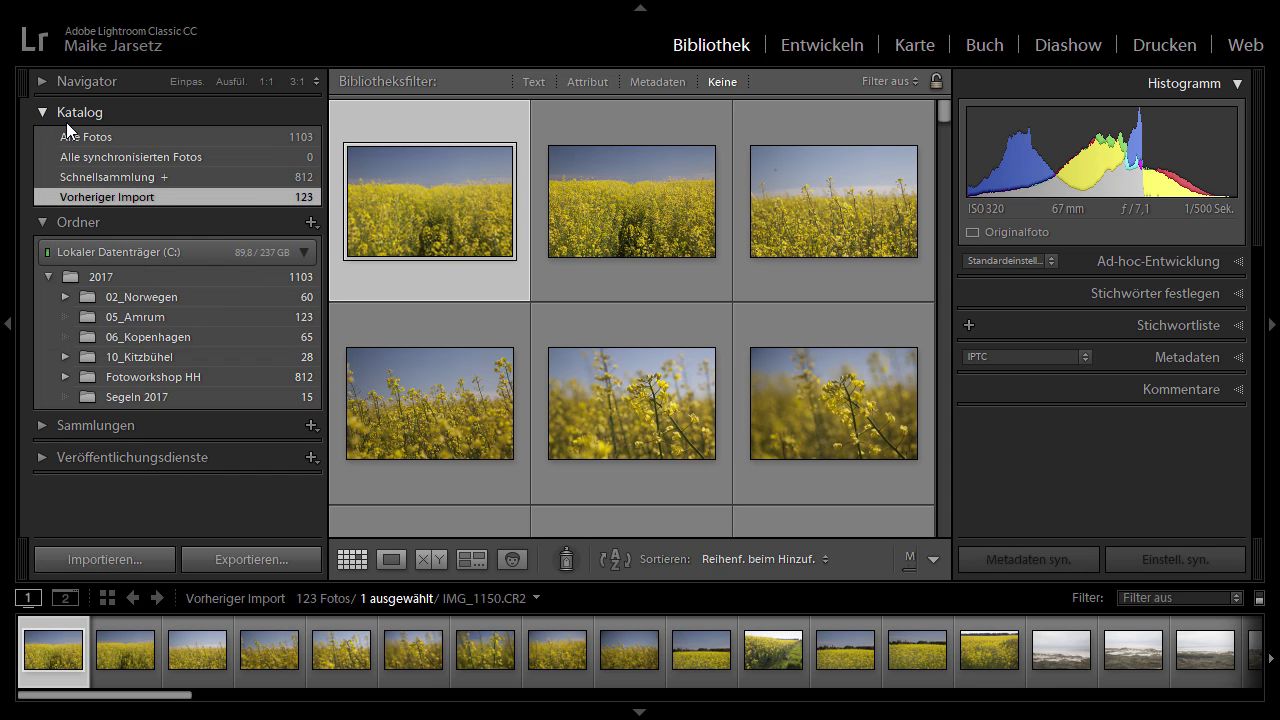
Task: Click the Importieren... button
Action: tap(105, 559)
